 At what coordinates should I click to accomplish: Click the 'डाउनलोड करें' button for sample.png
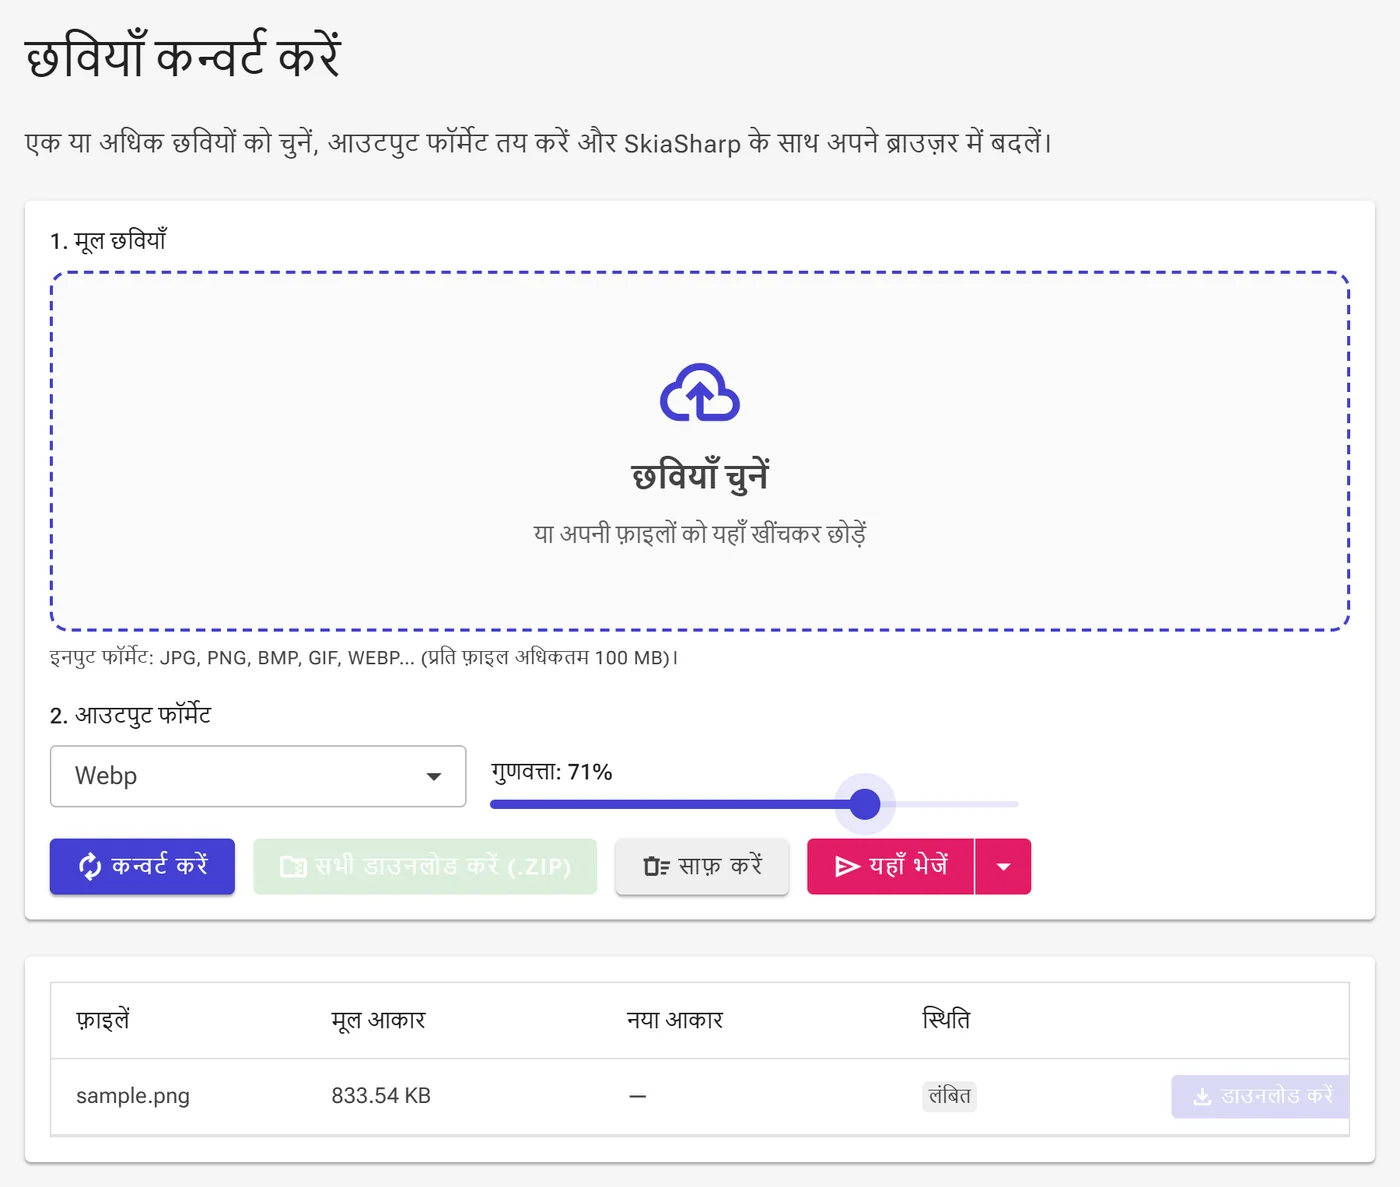pyautogui.click(x=1260, y=1096)
